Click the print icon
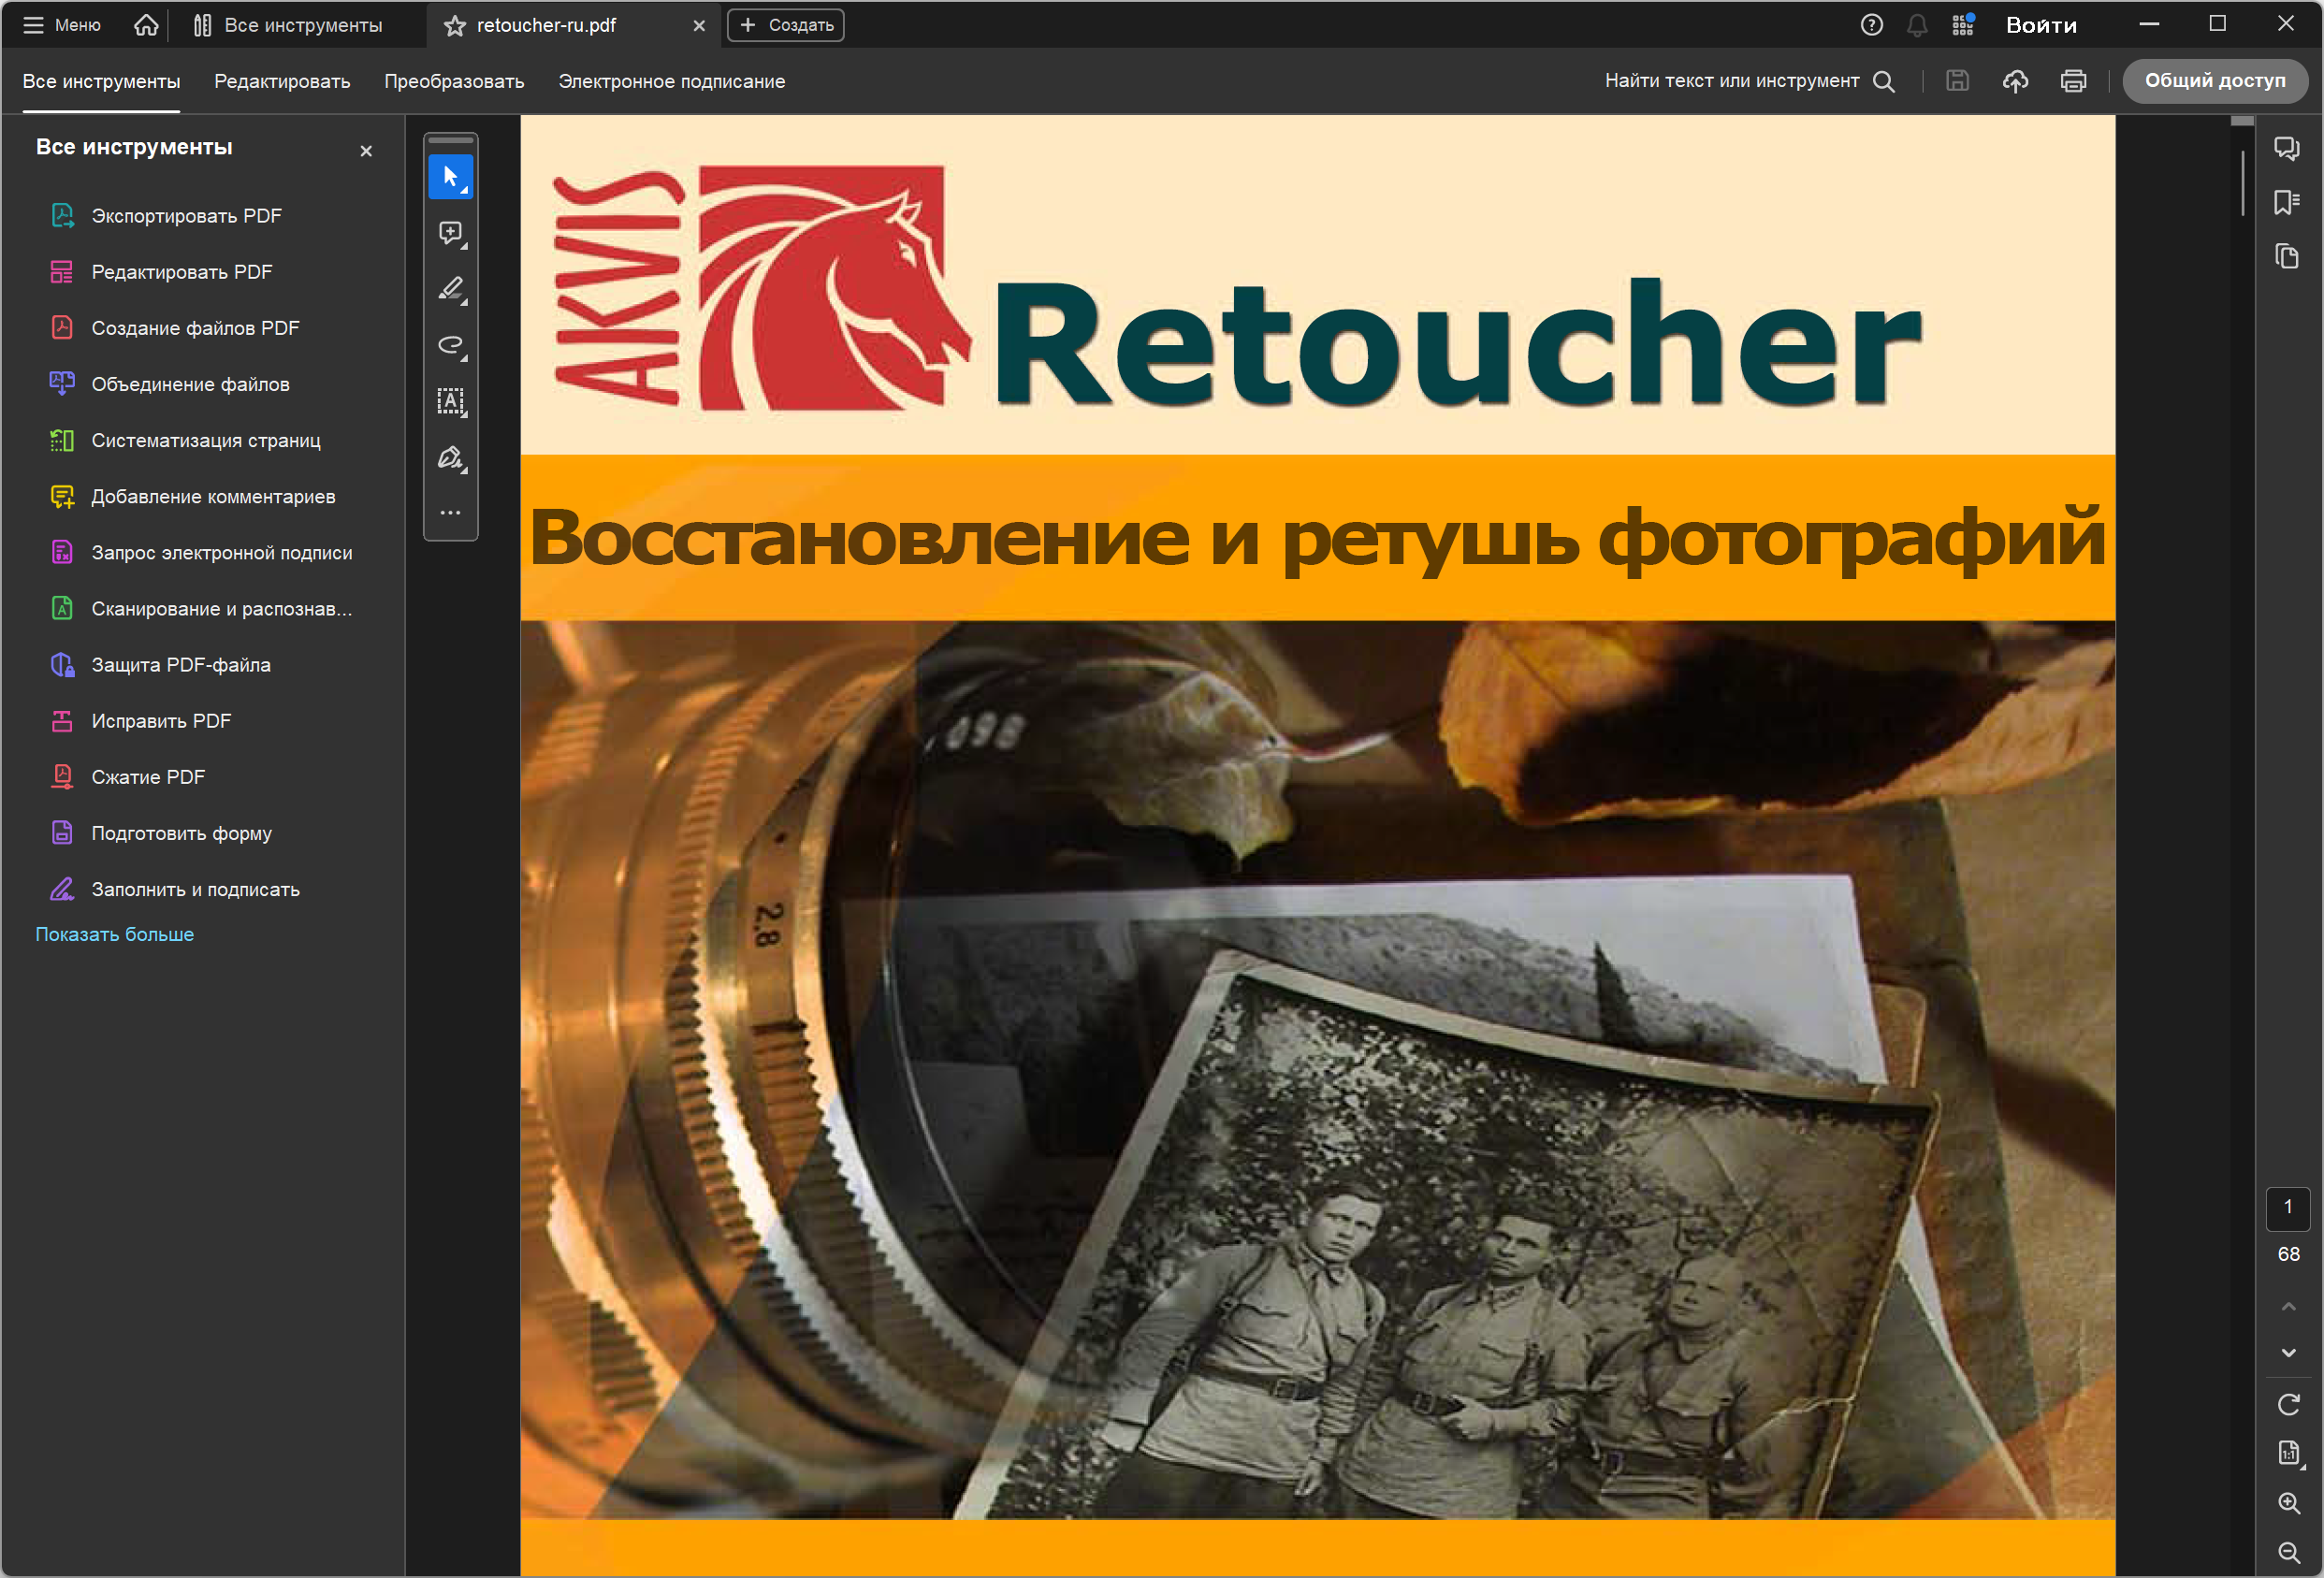The image size is (2324, 1578). tap(2073, 81)
